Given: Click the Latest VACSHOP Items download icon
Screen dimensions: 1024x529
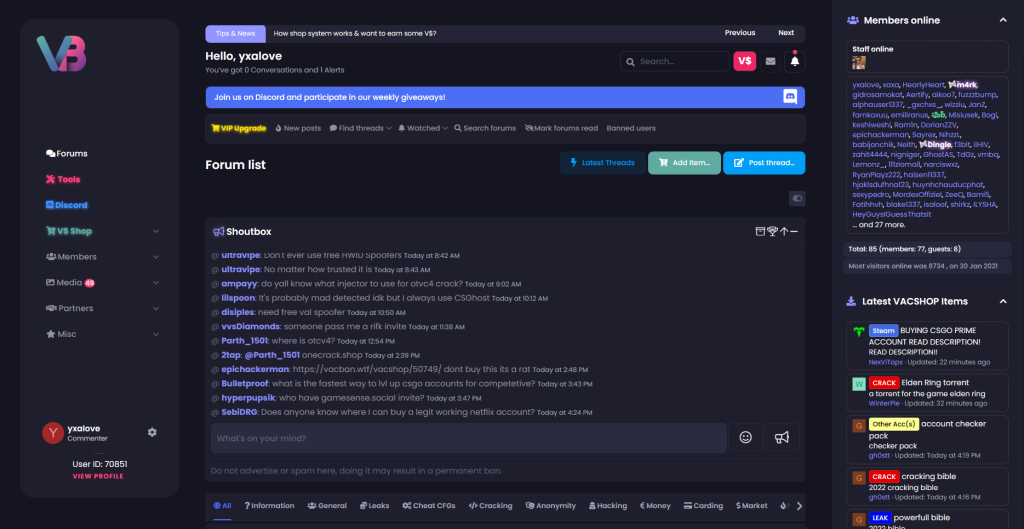Looking at the screenshot, I should (x=851, y=301).
